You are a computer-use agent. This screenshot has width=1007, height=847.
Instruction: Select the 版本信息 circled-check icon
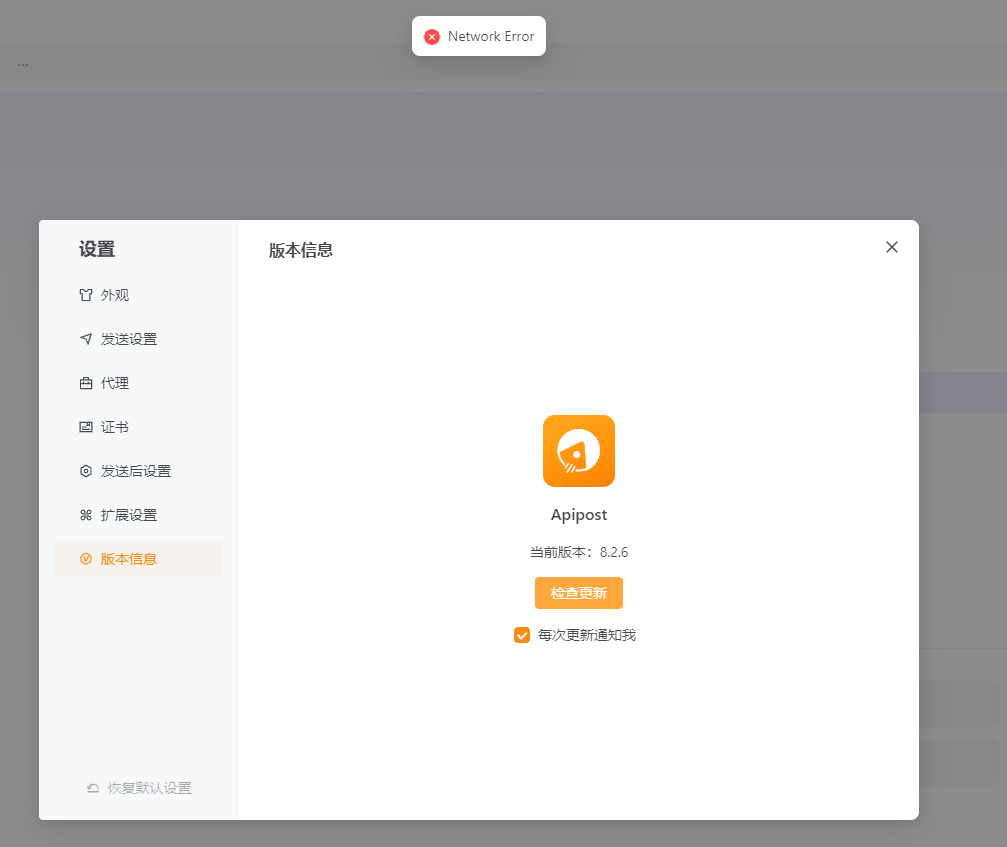click(x=87, y=558)
